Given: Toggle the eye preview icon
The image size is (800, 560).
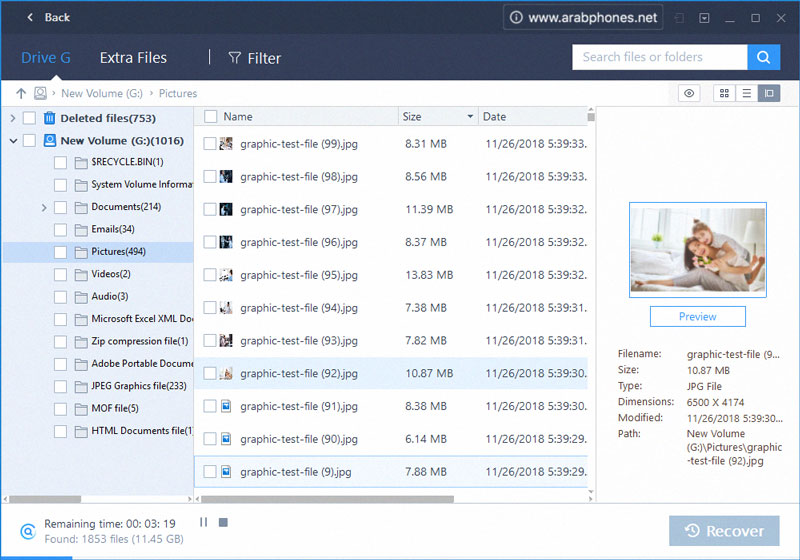Looking at the screenshot, I should point(689,93).
